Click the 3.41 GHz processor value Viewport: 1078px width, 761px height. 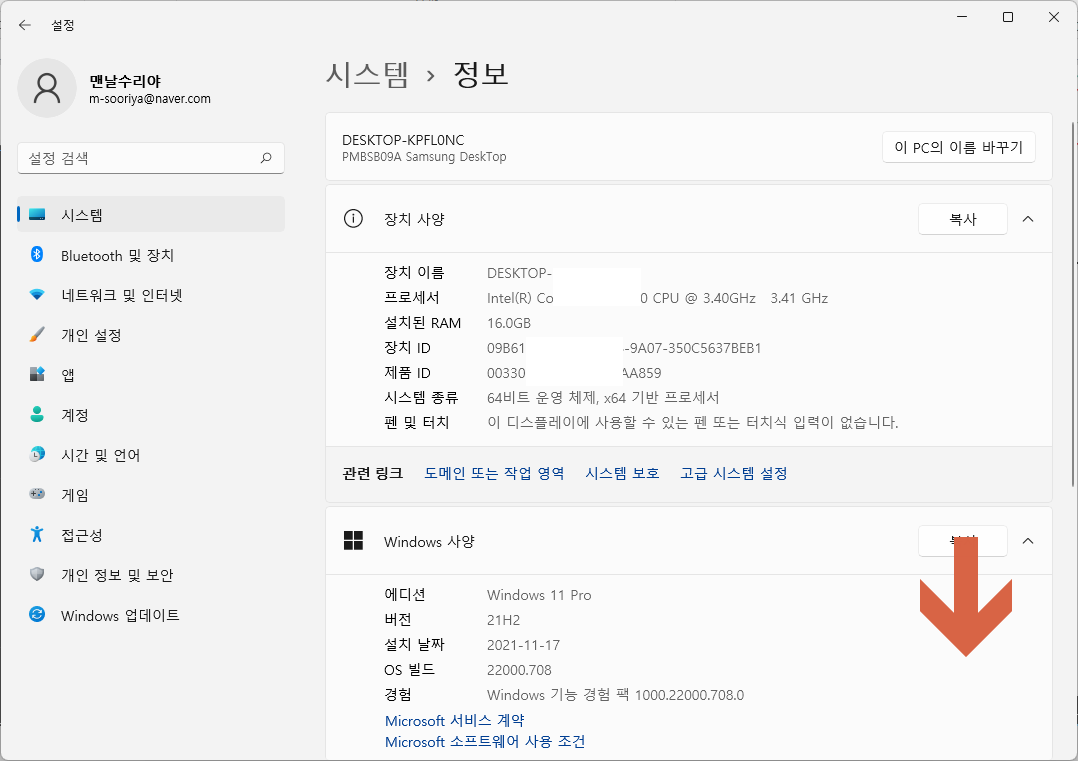pyautogui.click(x=799, y=298)
